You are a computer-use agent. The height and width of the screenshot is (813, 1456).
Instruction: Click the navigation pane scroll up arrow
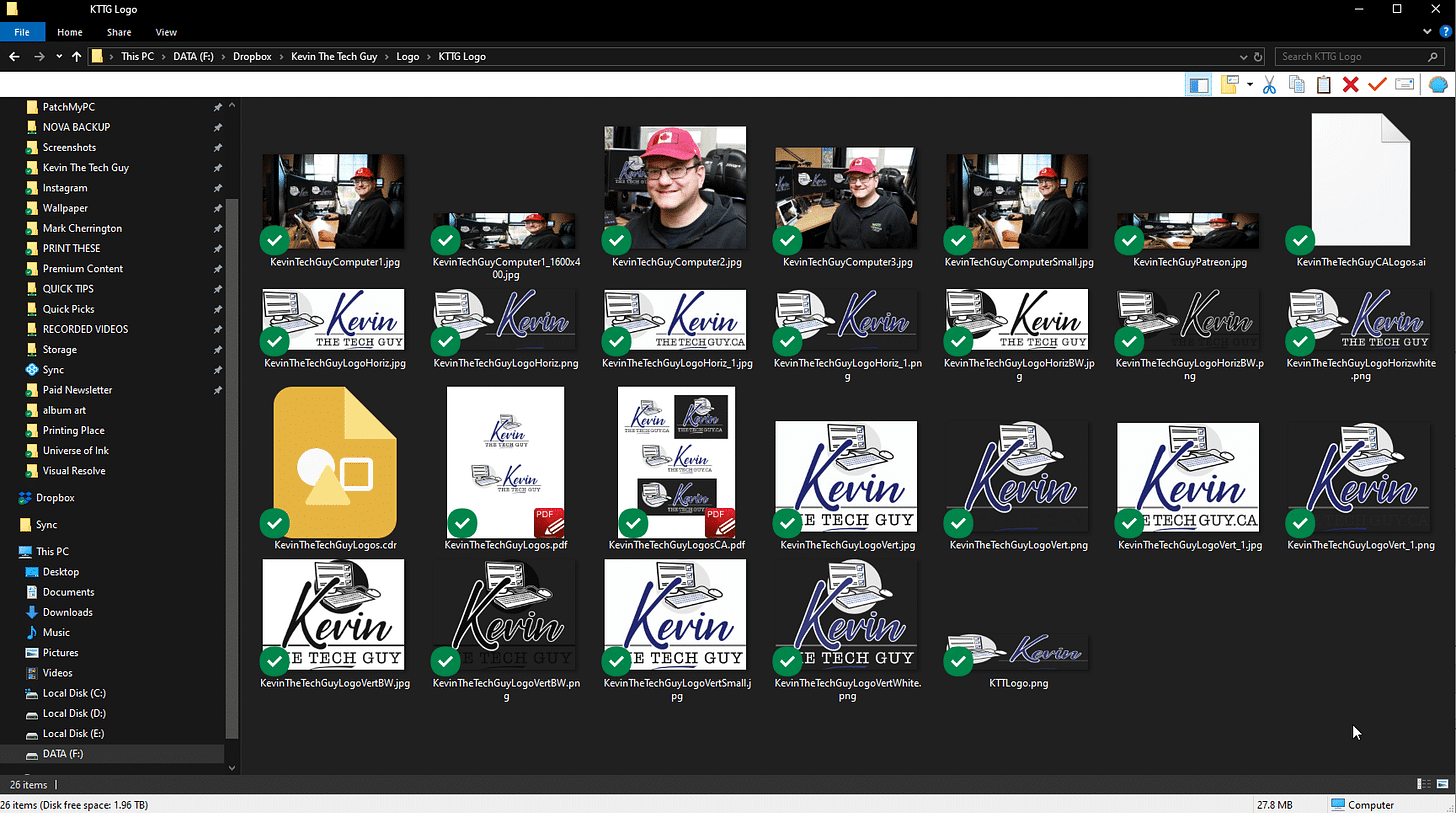pyautogui.click(x=233, y=105)
